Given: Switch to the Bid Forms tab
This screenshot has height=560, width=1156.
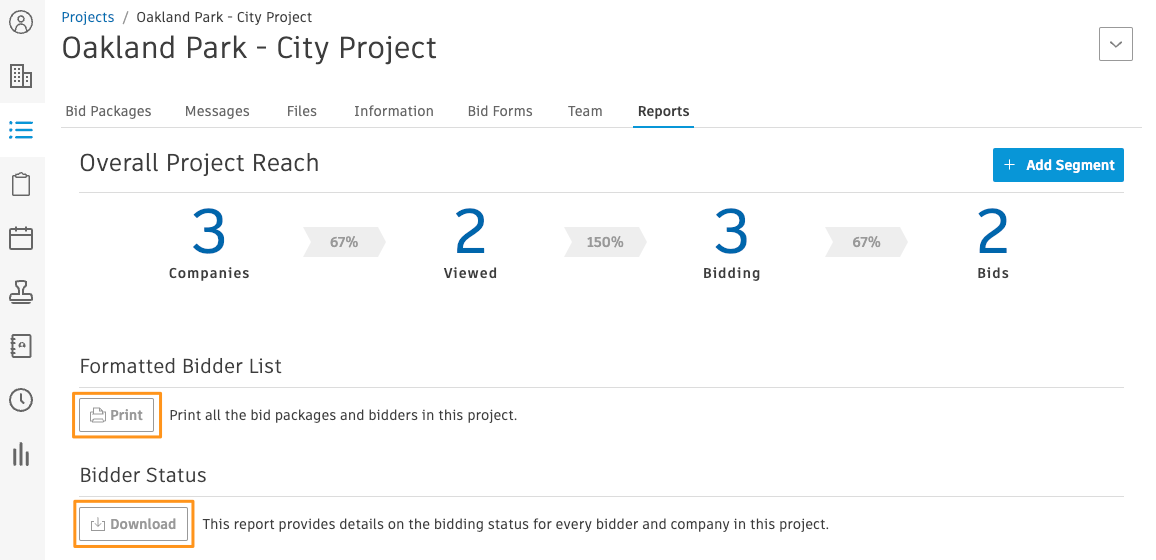Looking at the screenshot, I should 500,111.
